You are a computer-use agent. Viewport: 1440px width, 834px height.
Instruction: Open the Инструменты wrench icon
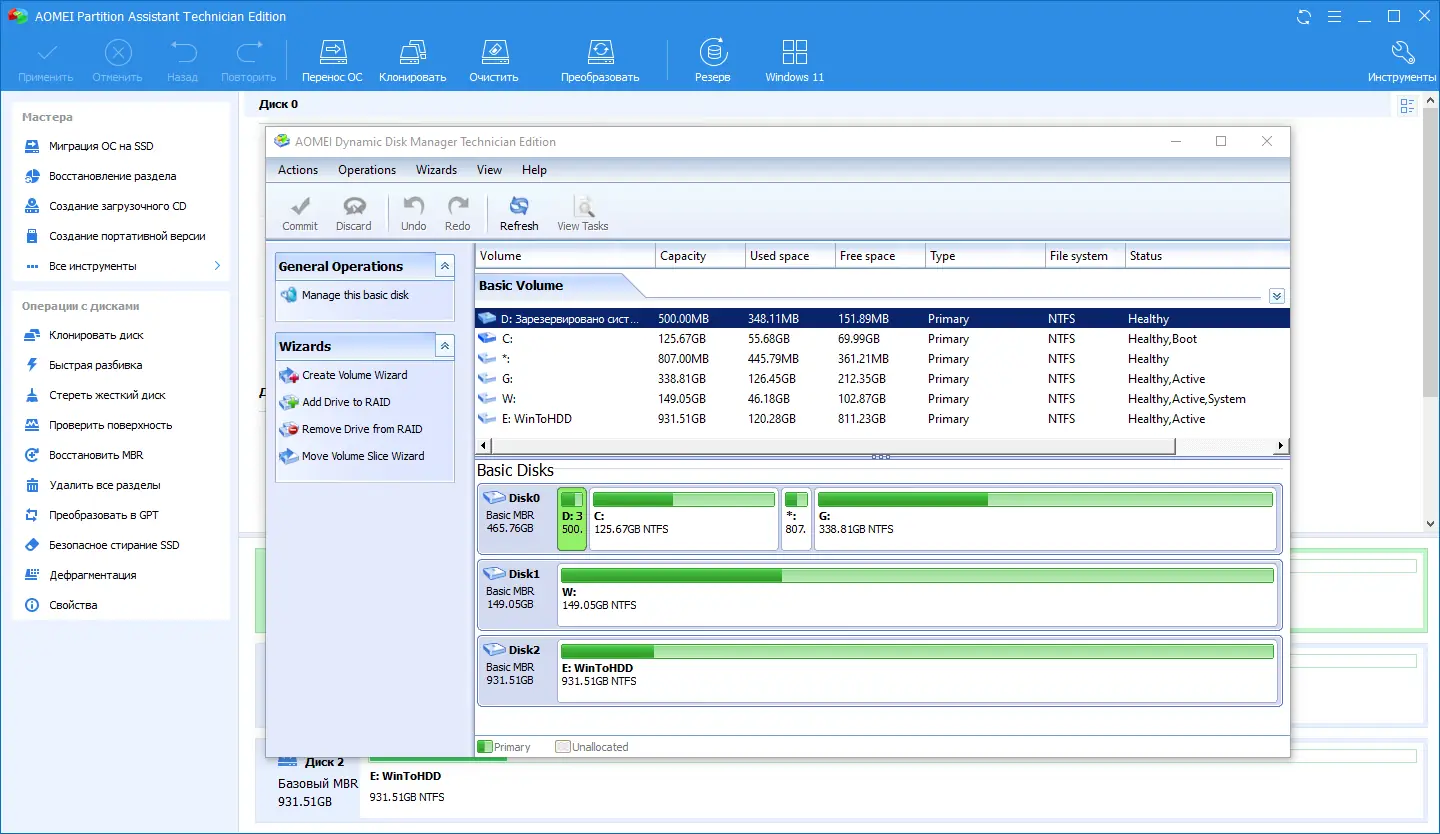(1402, 53)
